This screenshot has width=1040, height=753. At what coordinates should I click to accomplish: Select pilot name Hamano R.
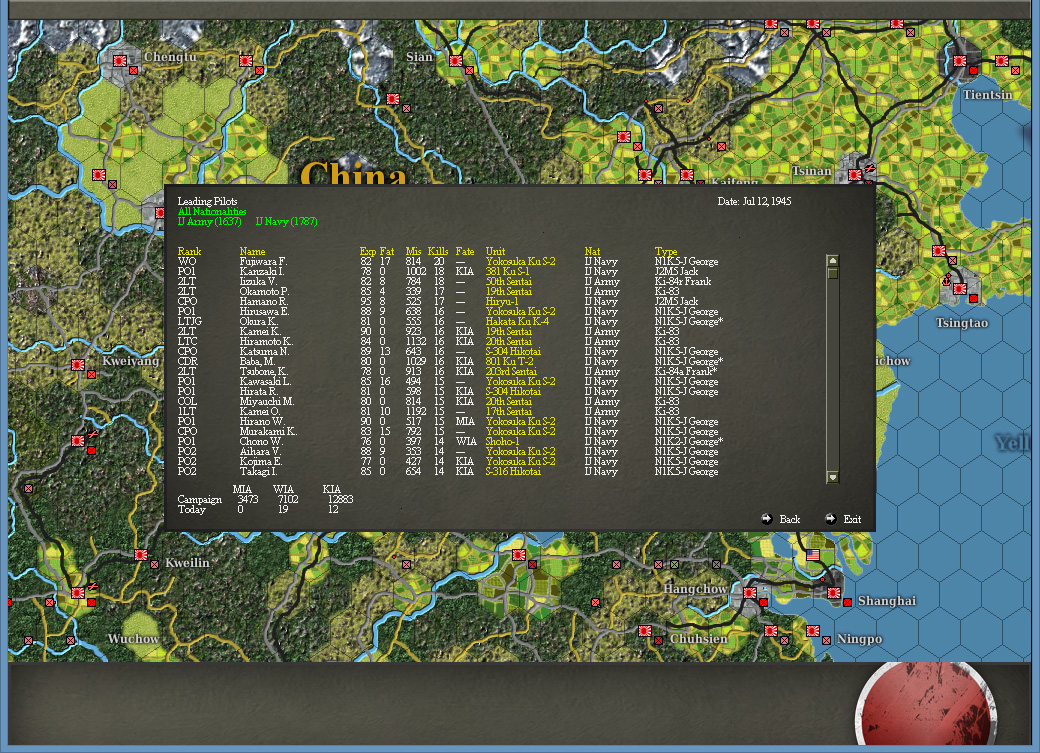click(x=263, y=301)
